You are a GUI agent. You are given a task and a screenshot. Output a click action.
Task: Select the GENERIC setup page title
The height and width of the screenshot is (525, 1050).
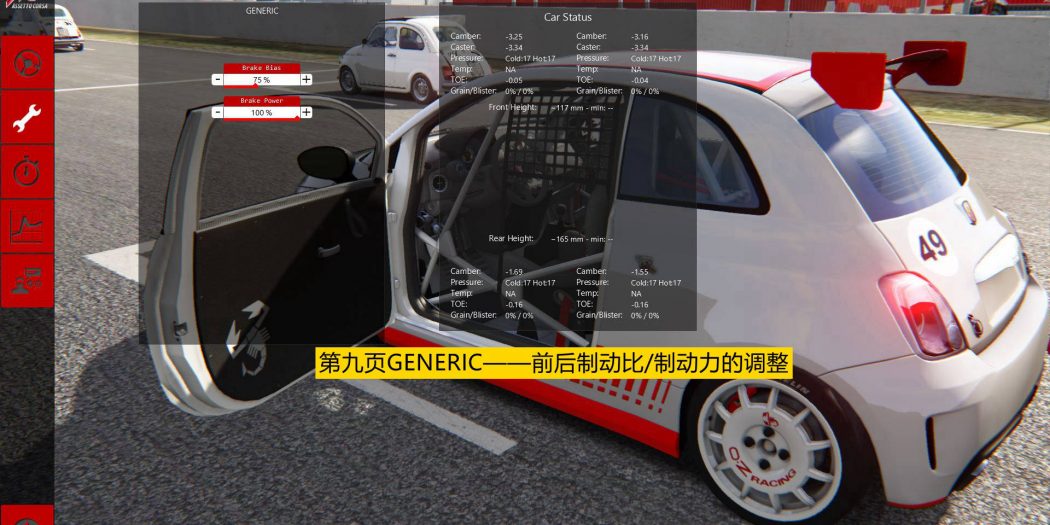click(262, 11)
